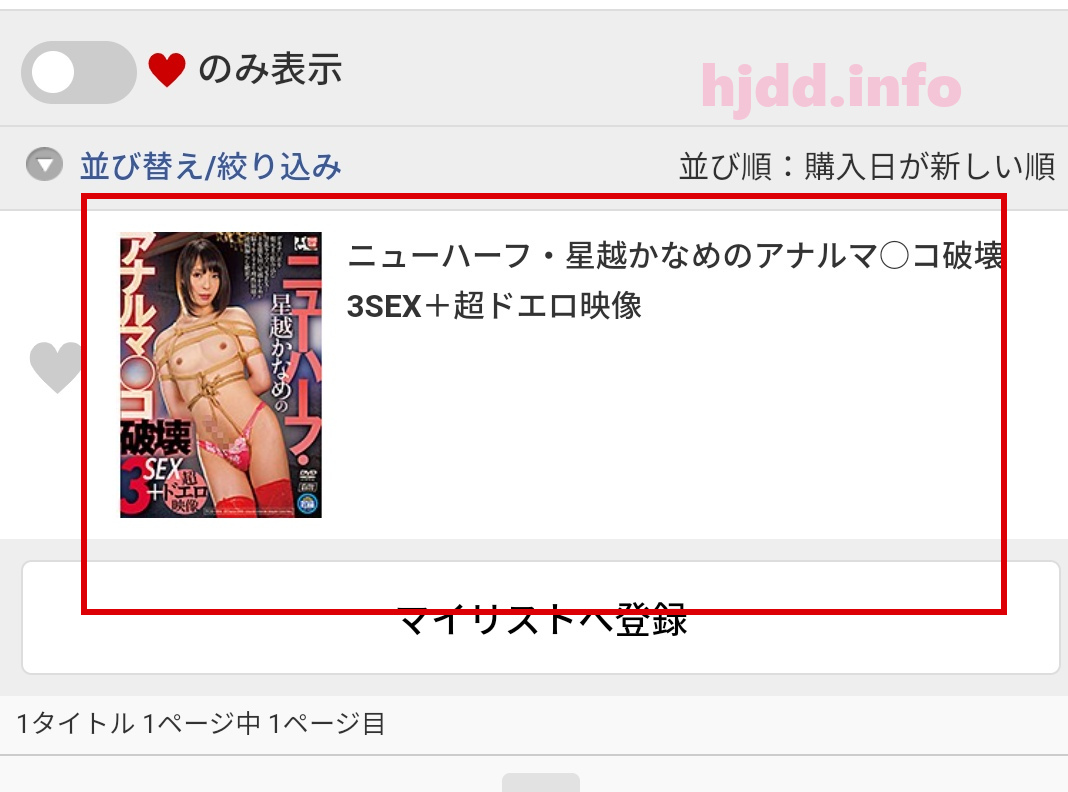Expand the round down-arrow sort icon
The width and height of the screenshot is (1068, 792).
point(44,164)
